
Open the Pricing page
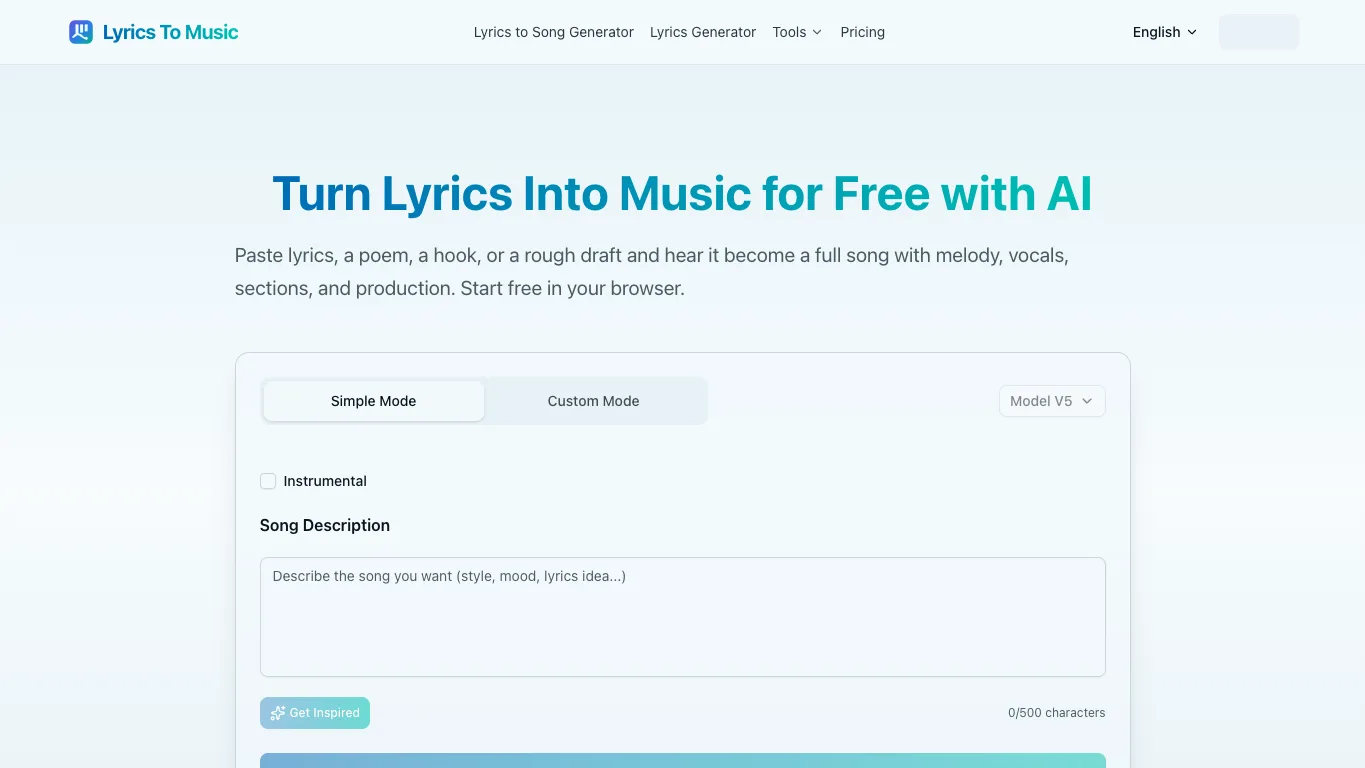click(x=862, y=32)
